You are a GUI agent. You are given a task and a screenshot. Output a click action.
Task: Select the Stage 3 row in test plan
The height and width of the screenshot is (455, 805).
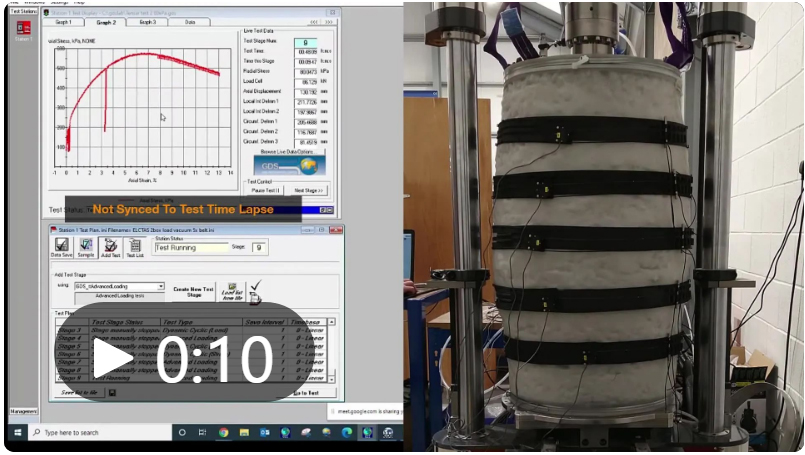point(190,330)
